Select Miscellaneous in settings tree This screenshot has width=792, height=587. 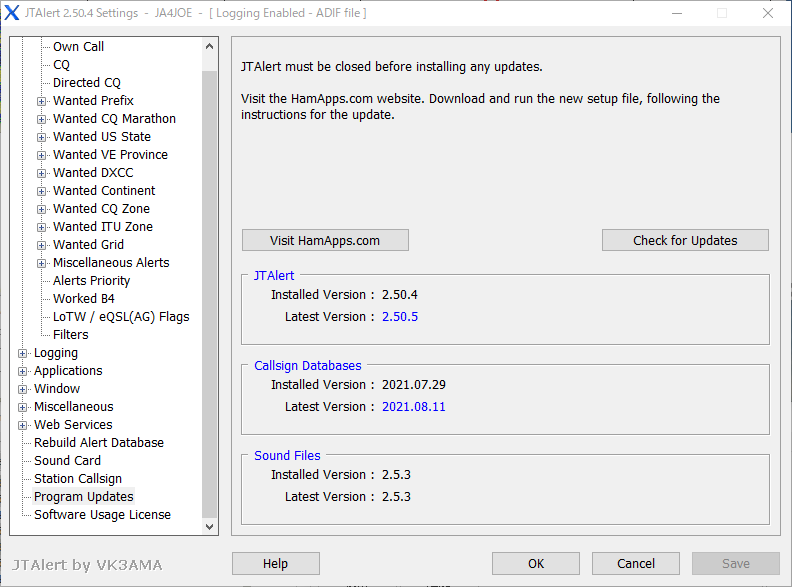pyautogui.click(x=74, y=407)
